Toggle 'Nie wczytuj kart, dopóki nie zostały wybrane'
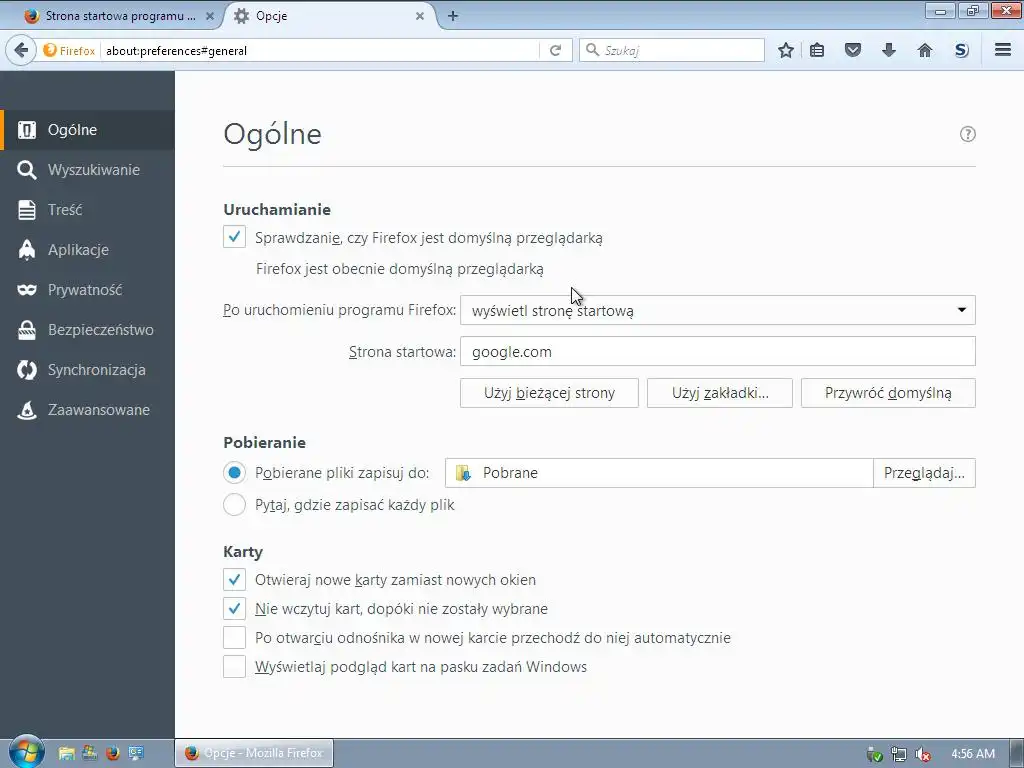 (234, 608)
